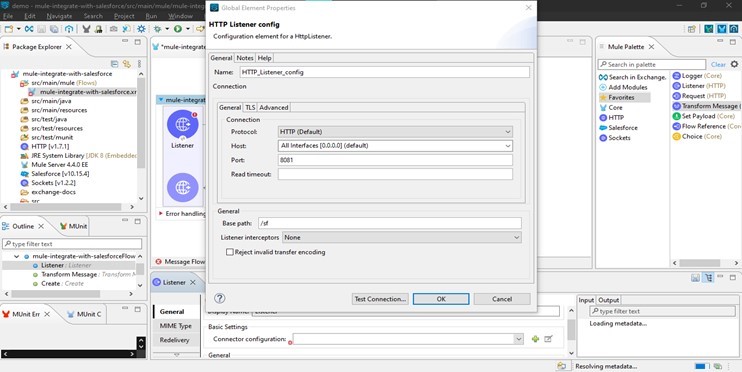The width and height of the screenshot is (742, 372).
Task: Select the Redelivery side tab
Action: point(174,340)
